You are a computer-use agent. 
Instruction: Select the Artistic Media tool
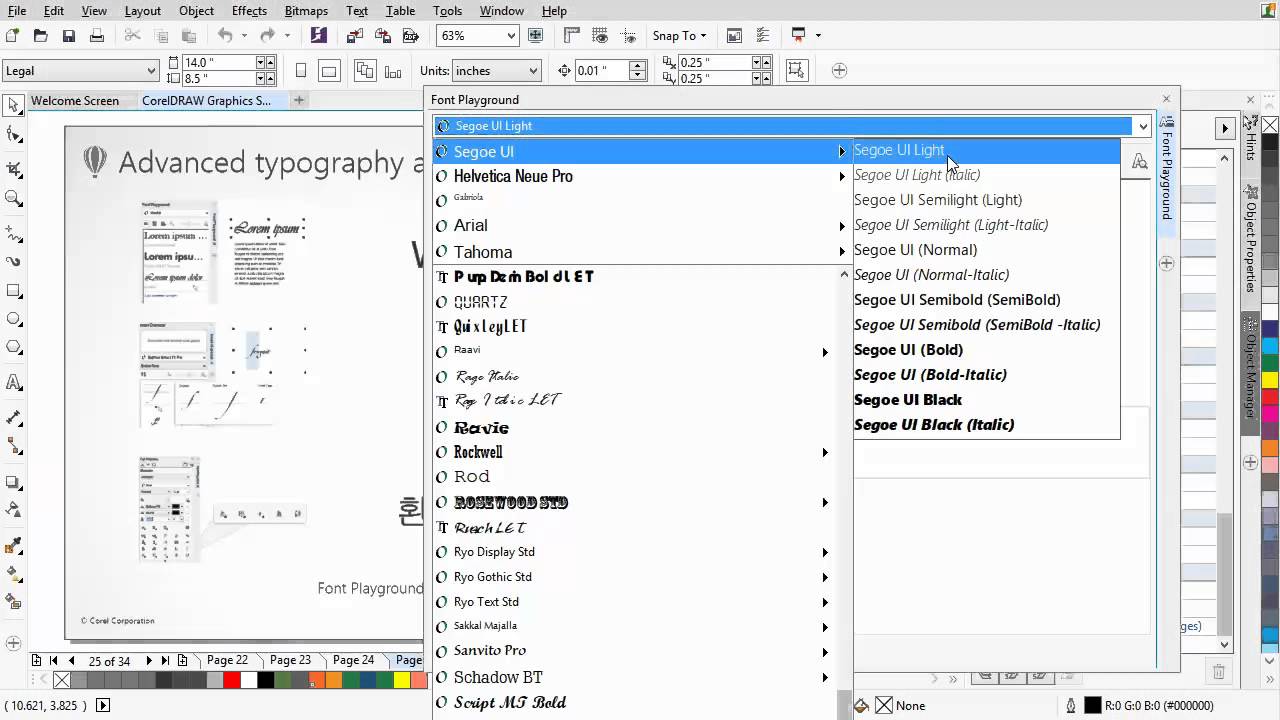(x=14, y=262)
